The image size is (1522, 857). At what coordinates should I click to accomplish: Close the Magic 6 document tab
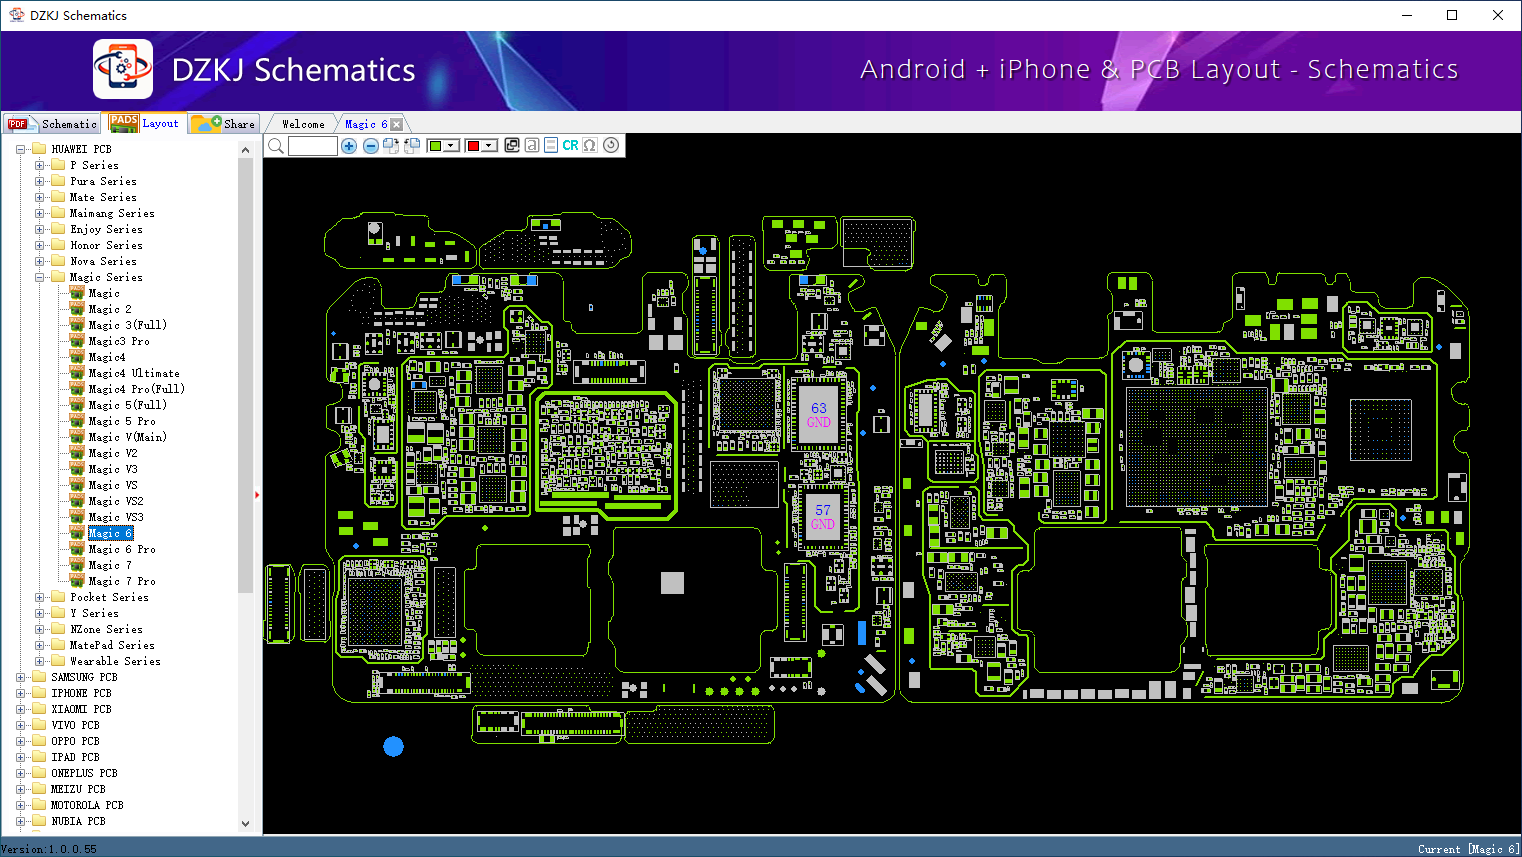point(397,124)
